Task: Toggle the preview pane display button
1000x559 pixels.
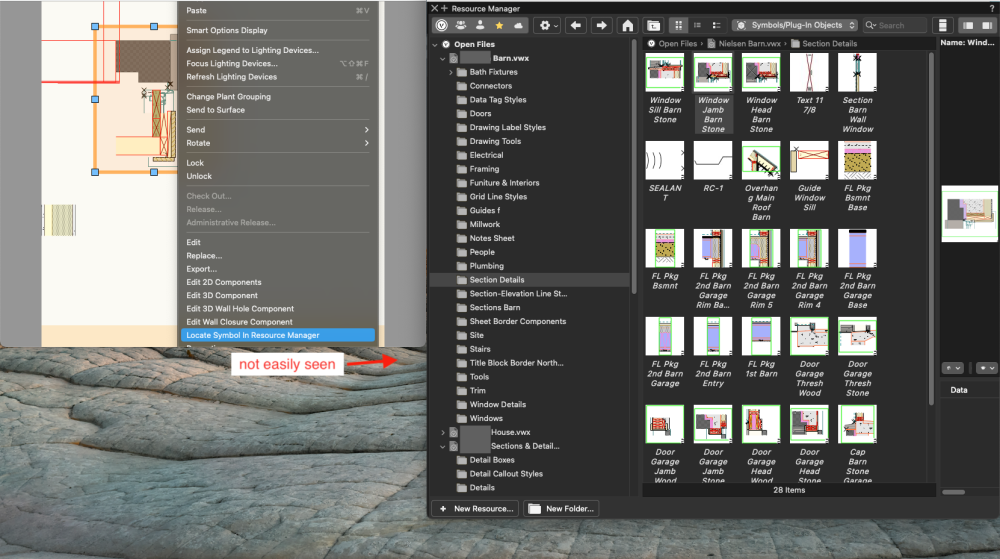Action: pyautogui.click(x=941, y=25)
